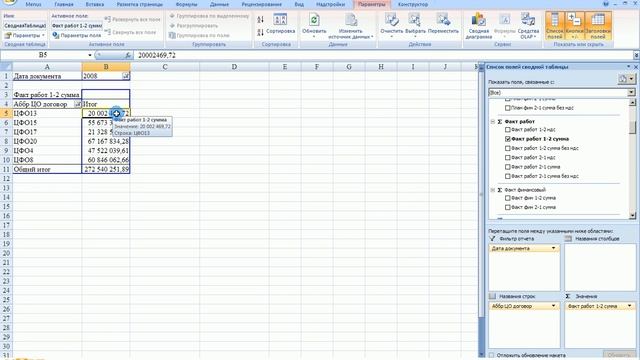Open the Показать поля (Все) dropdown
Image resolution: width=640 pixels, height=360 pixels.
click(x=631, y=93)
